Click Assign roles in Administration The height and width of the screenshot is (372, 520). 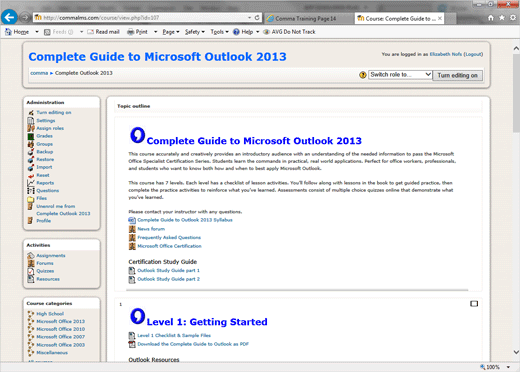point(50,128)
